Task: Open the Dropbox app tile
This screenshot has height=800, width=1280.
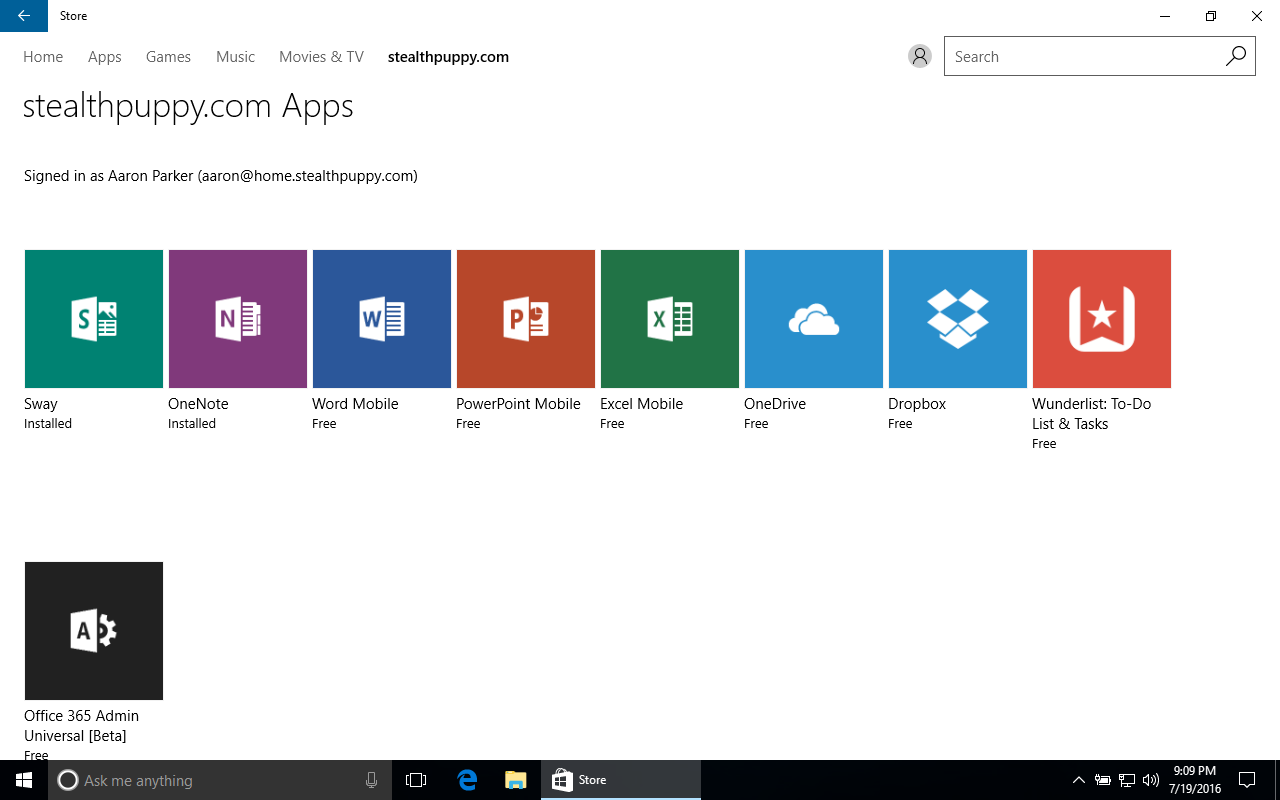Action: pos(958,319)
